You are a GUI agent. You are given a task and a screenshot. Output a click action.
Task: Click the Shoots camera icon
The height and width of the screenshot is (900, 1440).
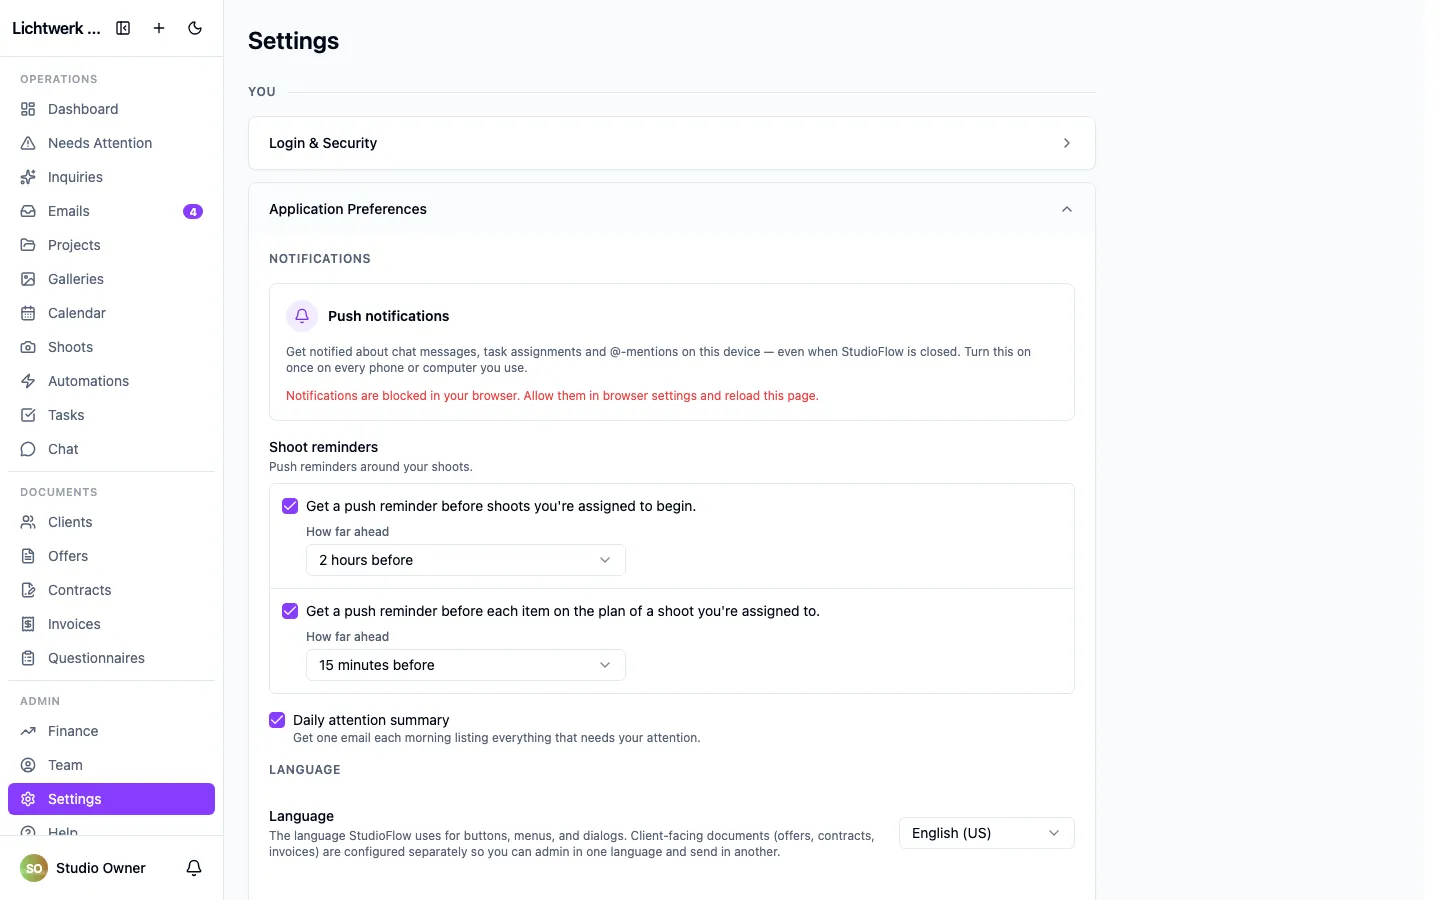[28, 347]
